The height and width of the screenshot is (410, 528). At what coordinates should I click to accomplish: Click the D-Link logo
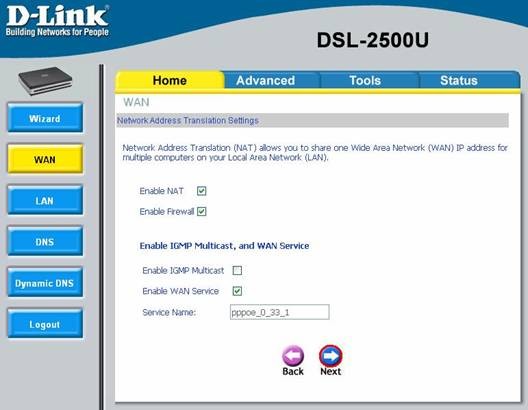[57, 21]
